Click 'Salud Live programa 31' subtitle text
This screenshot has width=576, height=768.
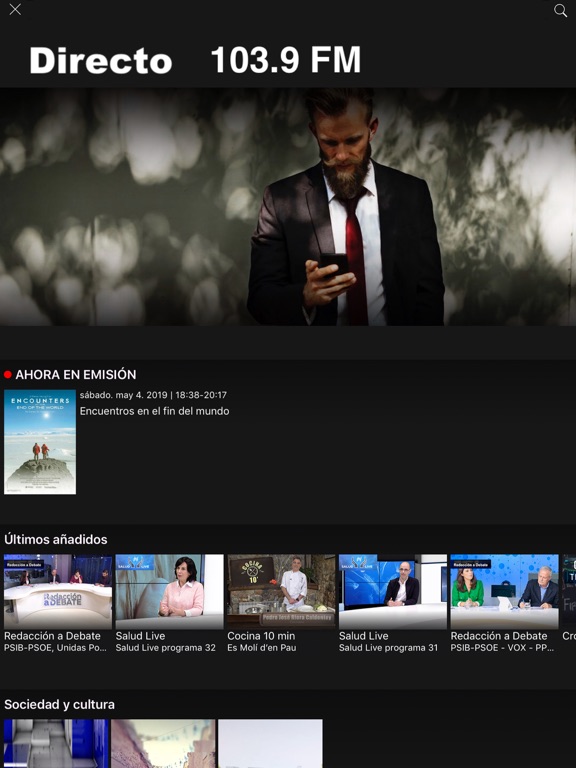[388, 648]
